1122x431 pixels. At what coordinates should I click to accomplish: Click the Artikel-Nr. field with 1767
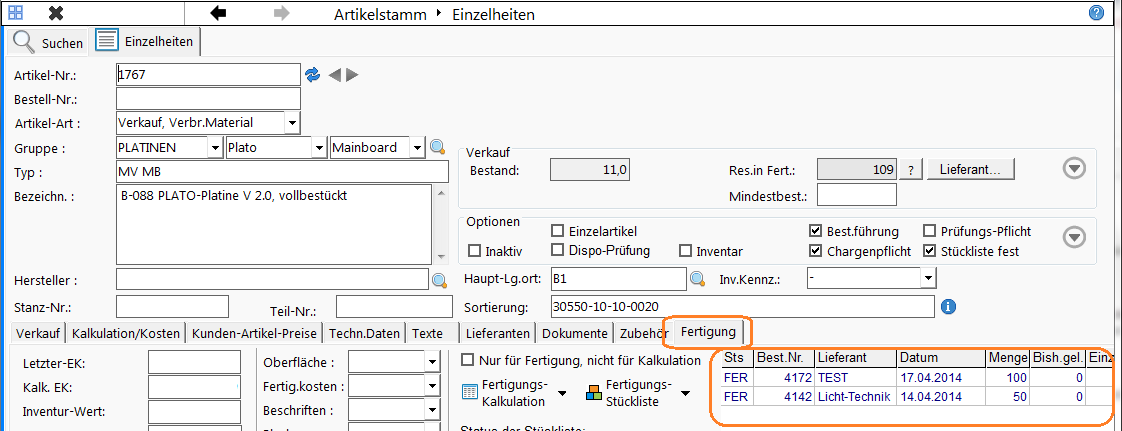coord(208,74)
